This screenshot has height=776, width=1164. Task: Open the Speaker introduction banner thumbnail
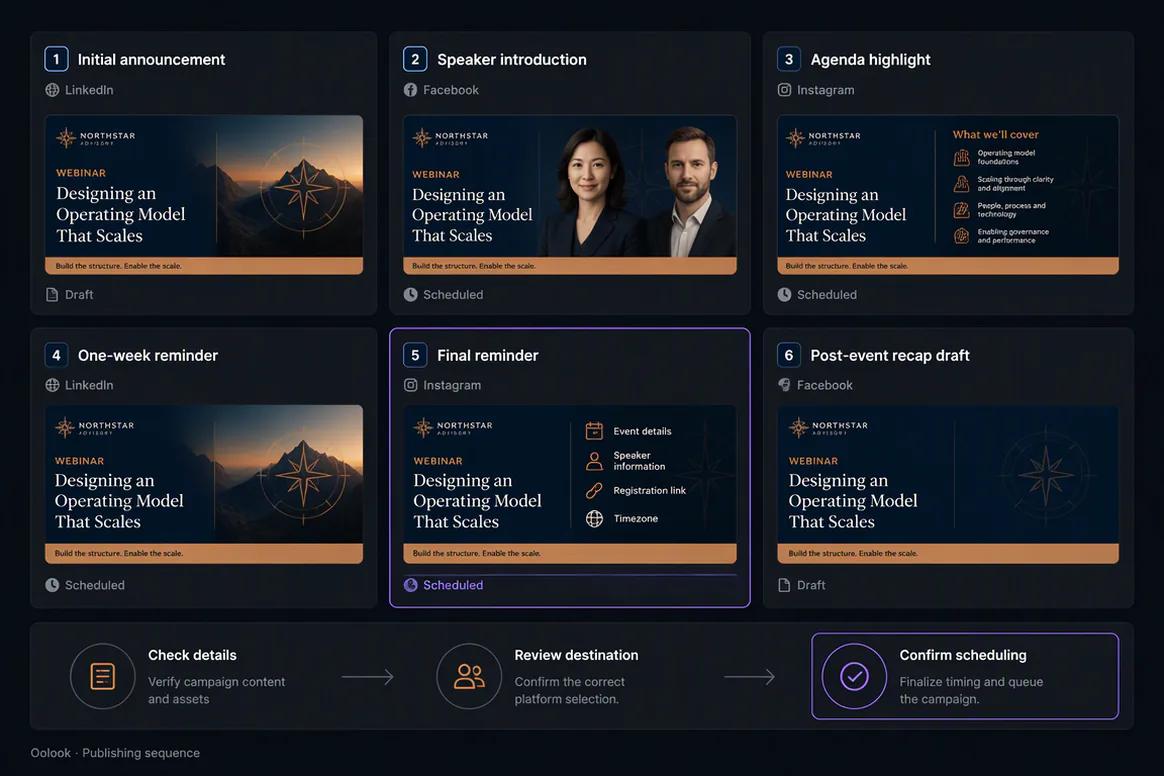[570, 195]
